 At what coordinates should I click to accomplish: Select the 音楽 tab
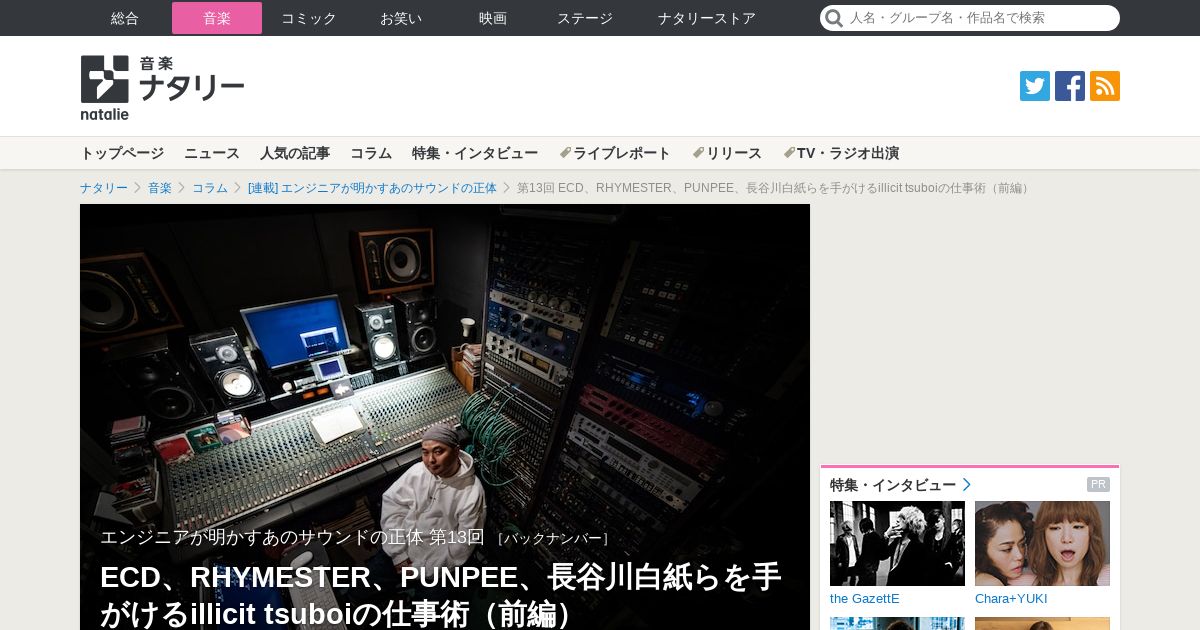pyautogui.click(x=217, y=18)
